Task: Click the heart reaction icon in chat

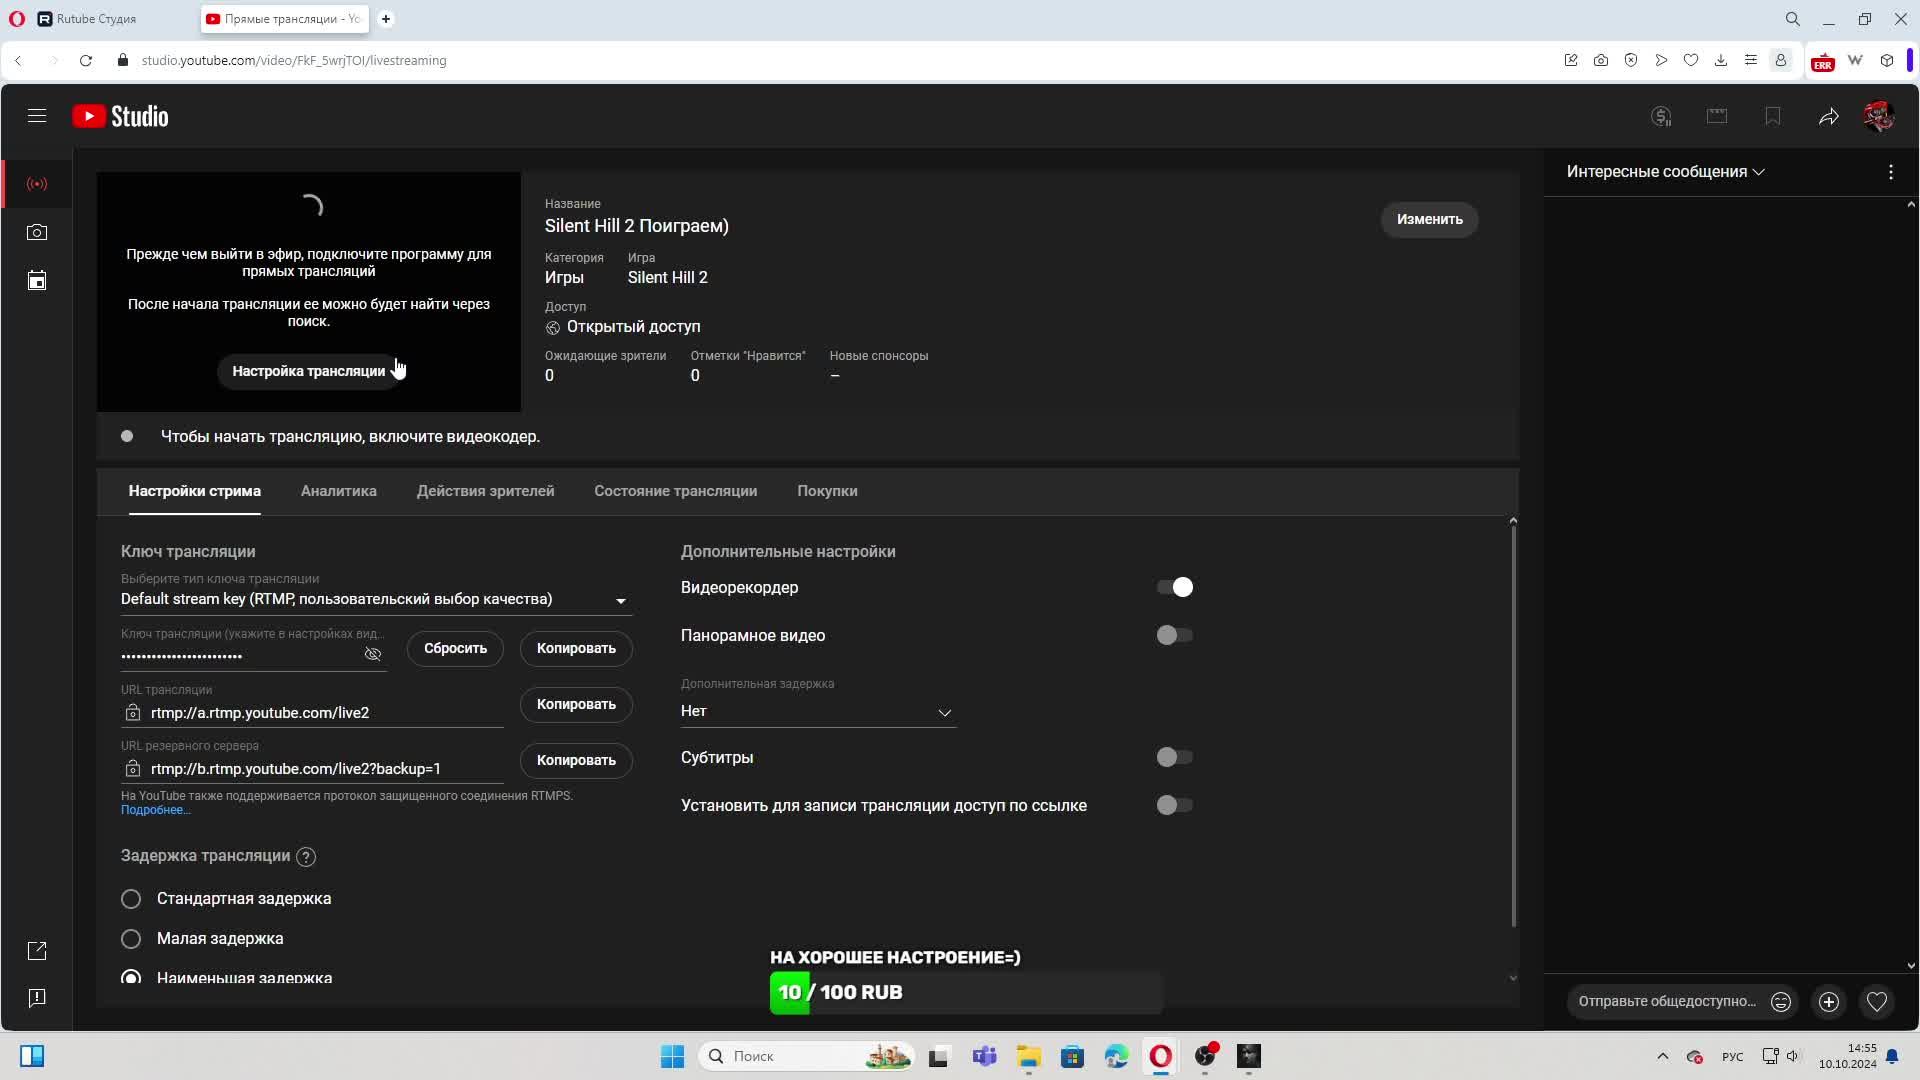Action: 1877,1002
